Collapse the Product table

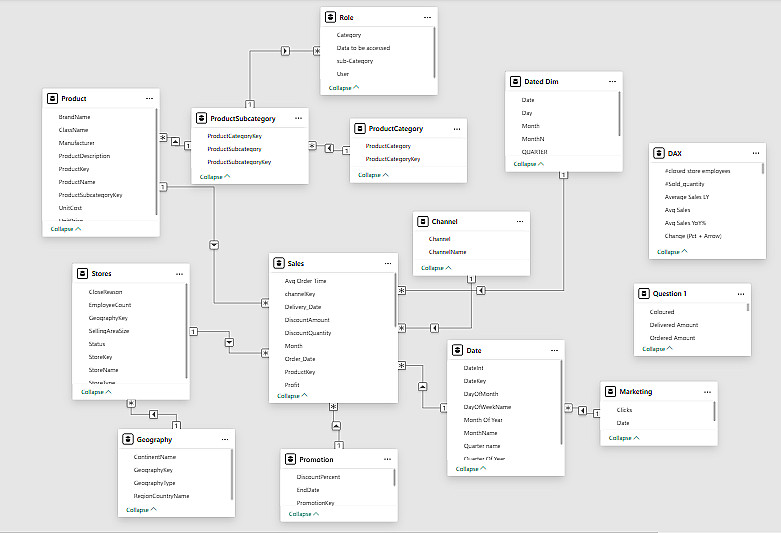coord(66,229)
